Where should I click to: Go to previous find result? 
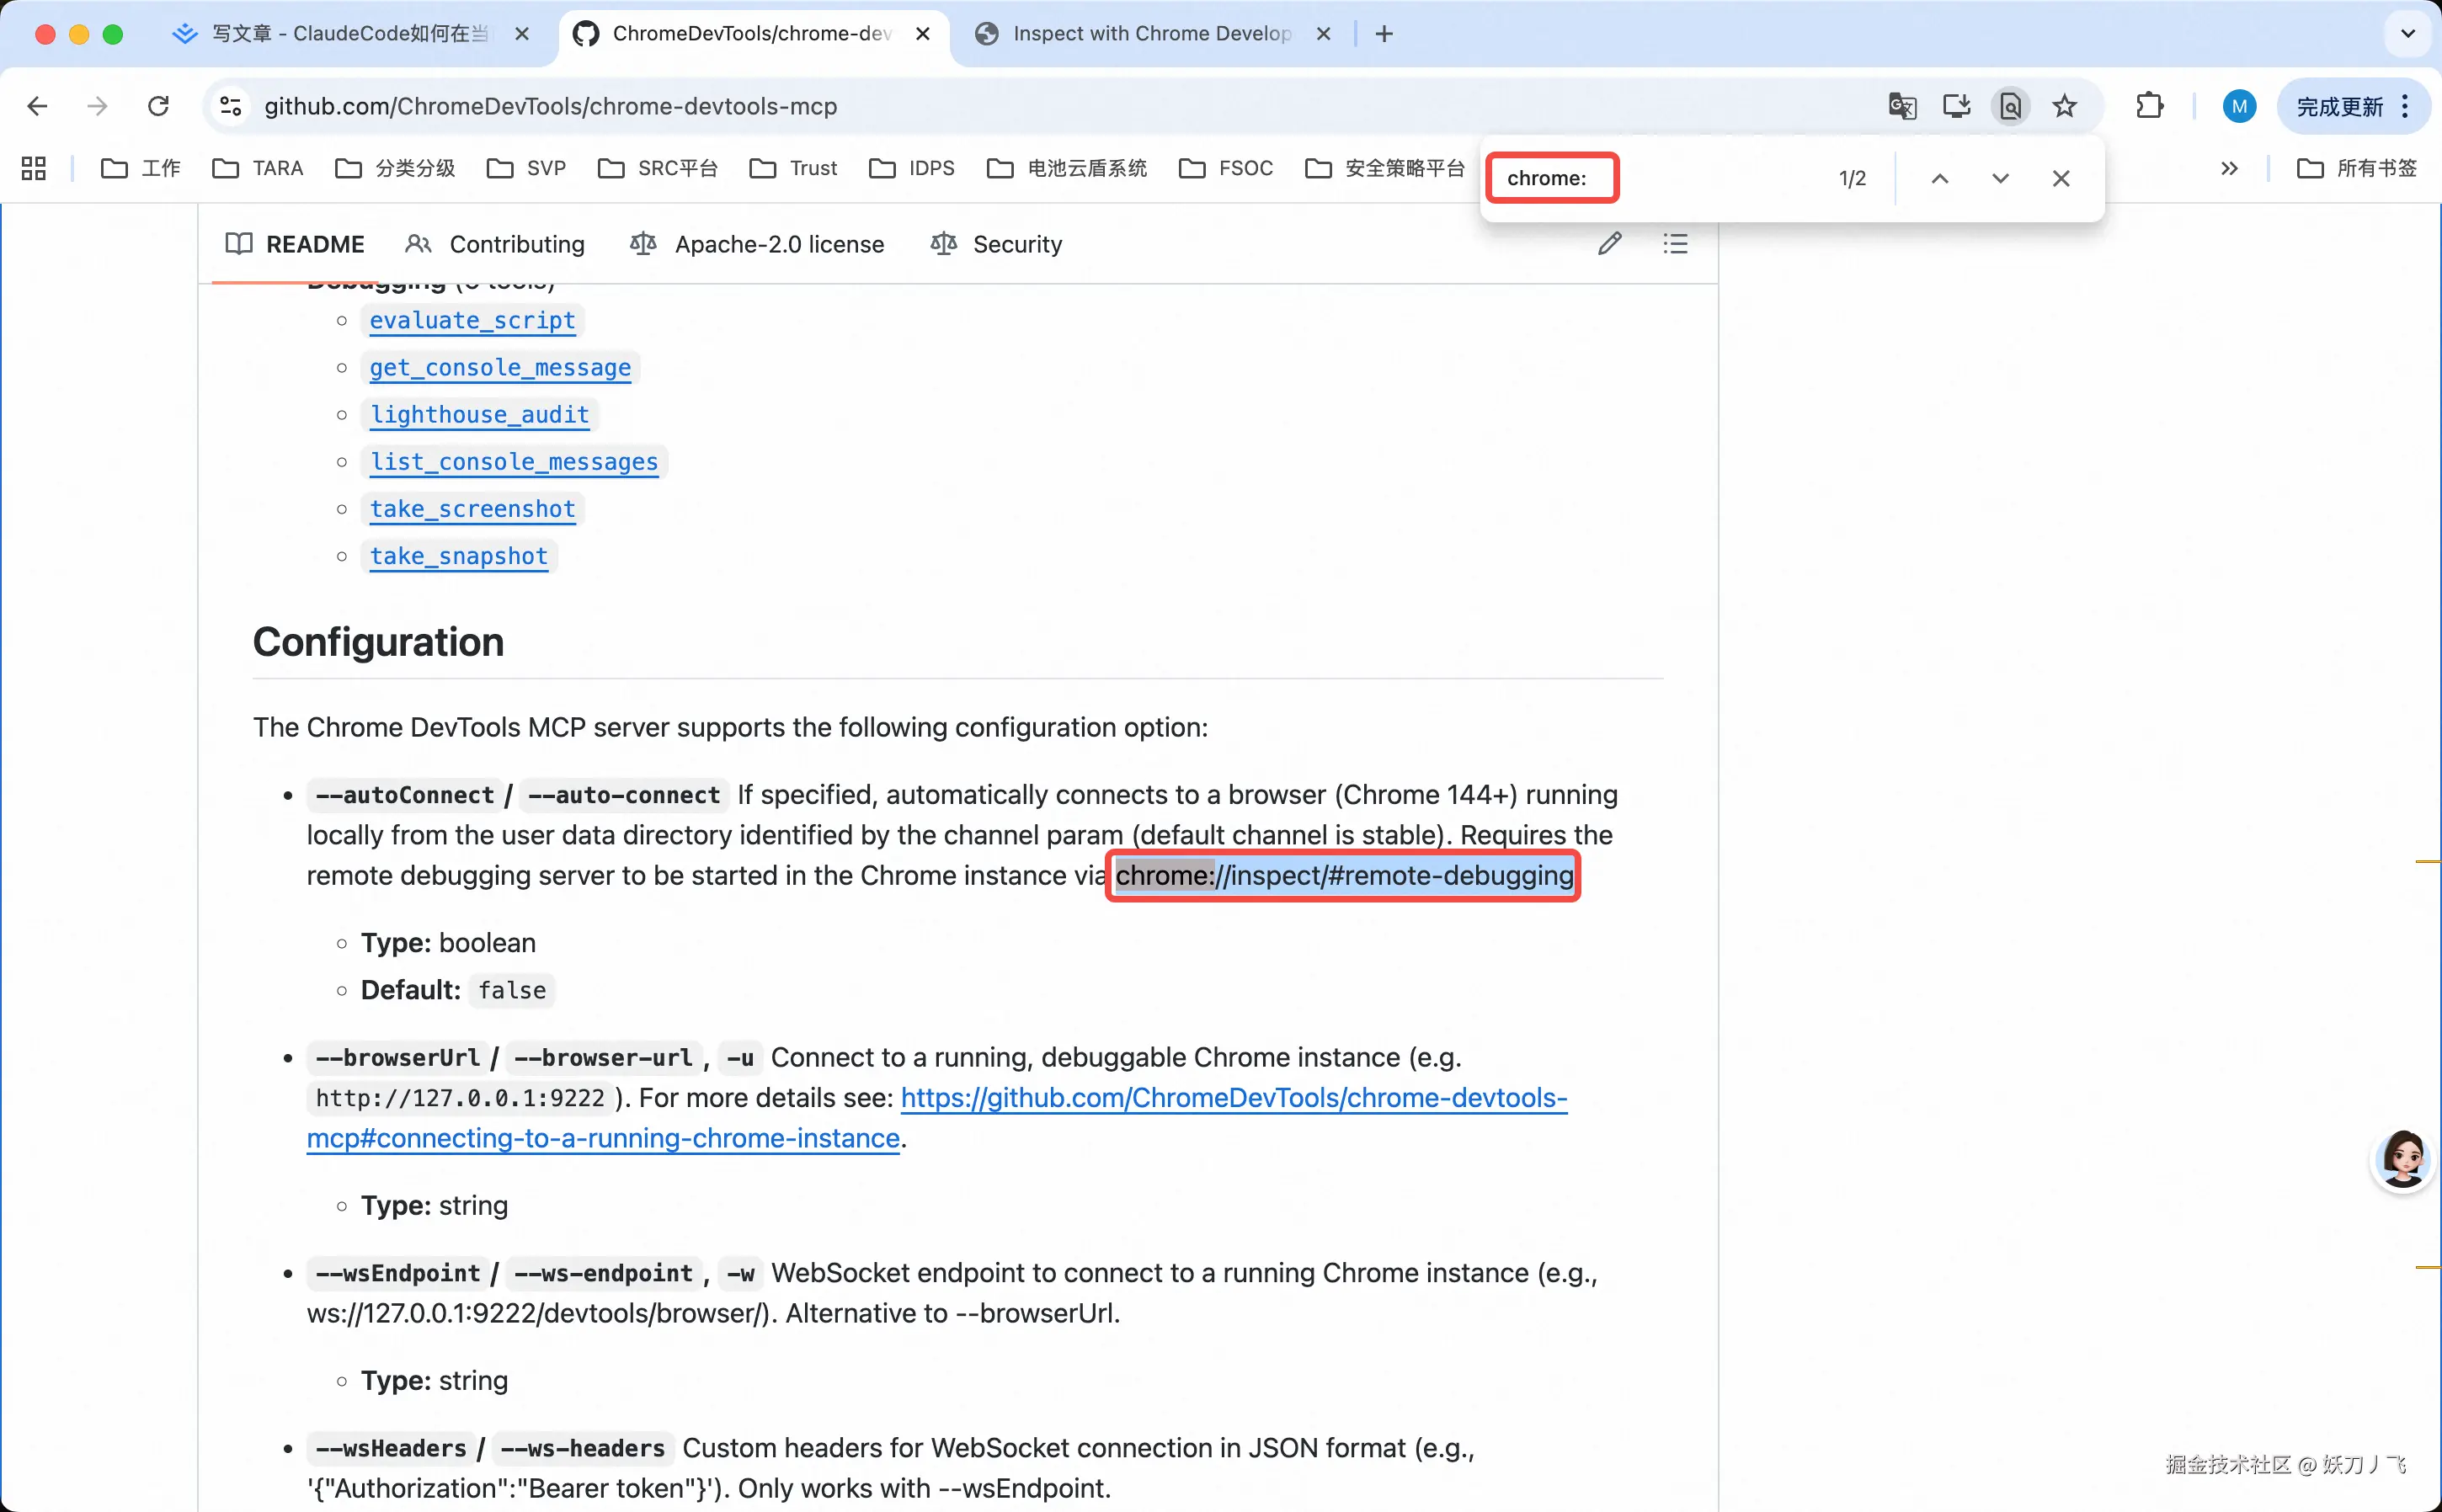coord(1939,178)
